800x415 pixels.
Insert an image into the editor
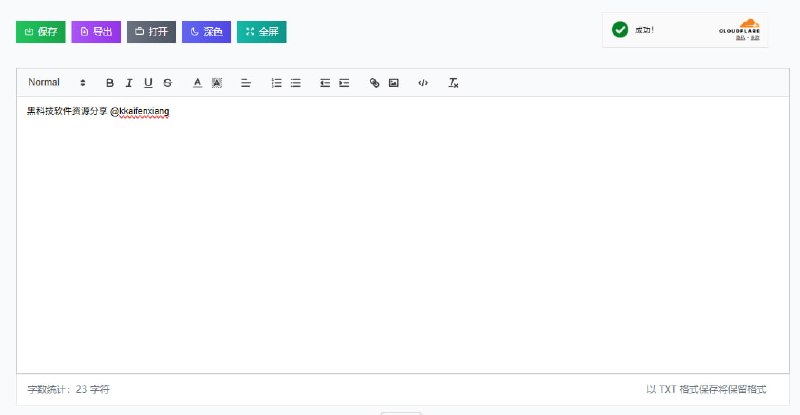(x=394, y=83)
